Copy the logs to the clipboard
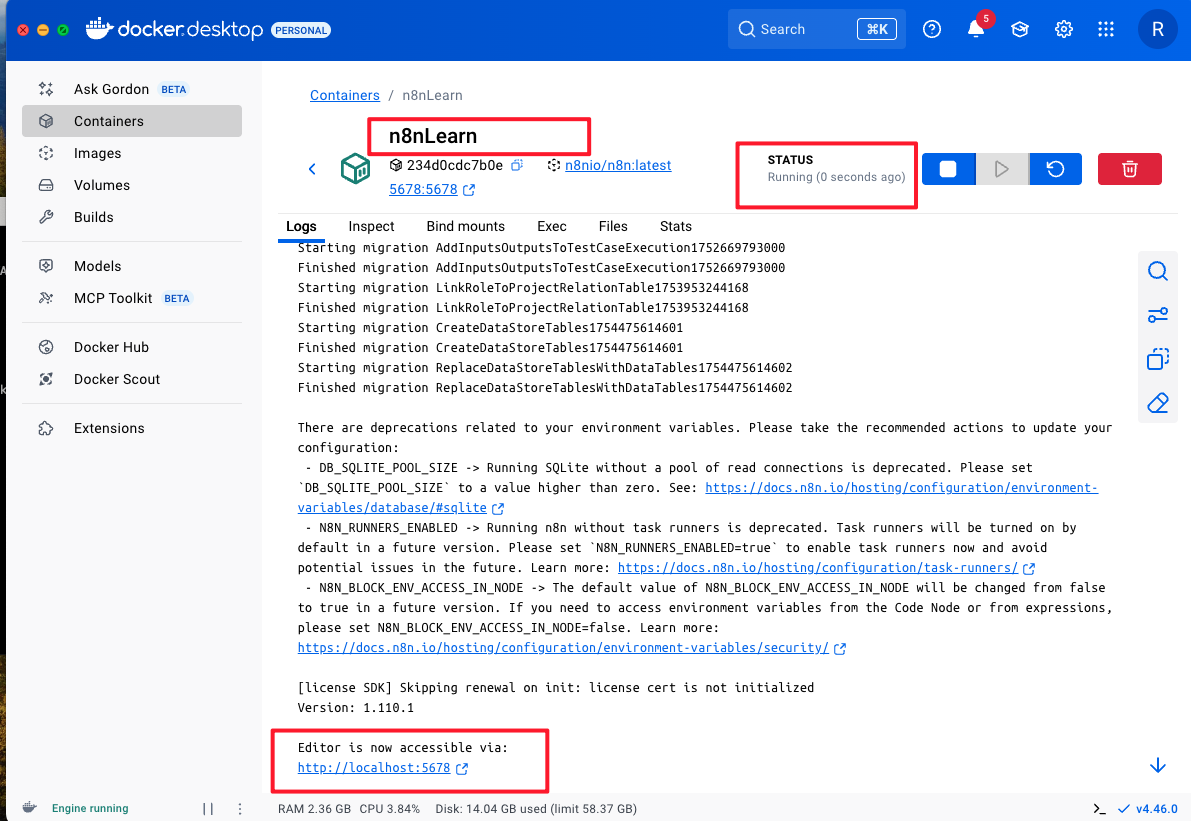Screen dimensions: 1191x821 (x=1158, y=358)
